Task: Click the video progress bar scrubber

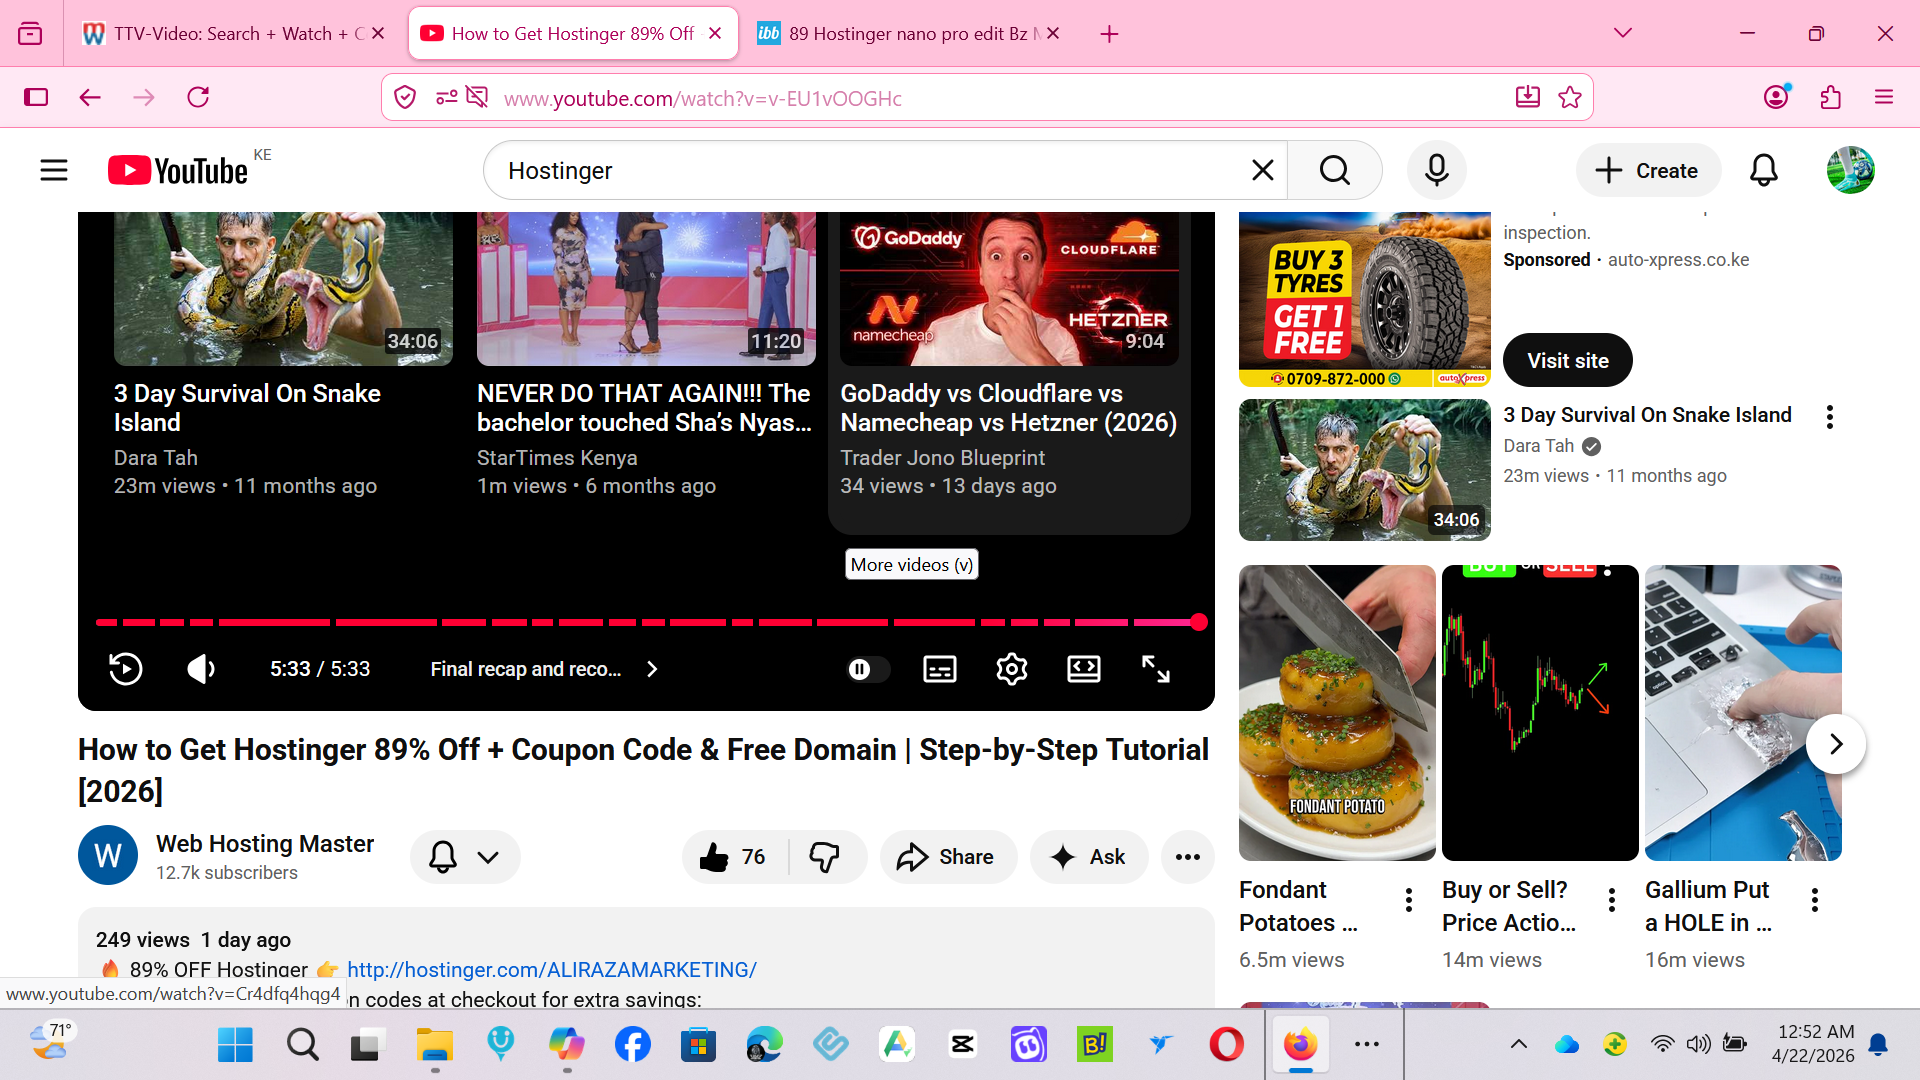Action: click(1198, 622)
